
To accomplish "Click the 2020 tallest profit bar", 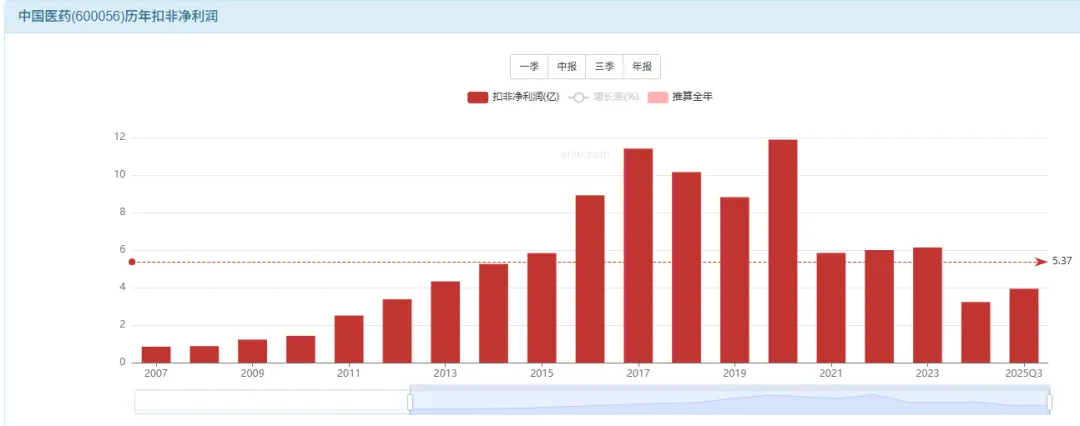I will click(x=783, y=251).
